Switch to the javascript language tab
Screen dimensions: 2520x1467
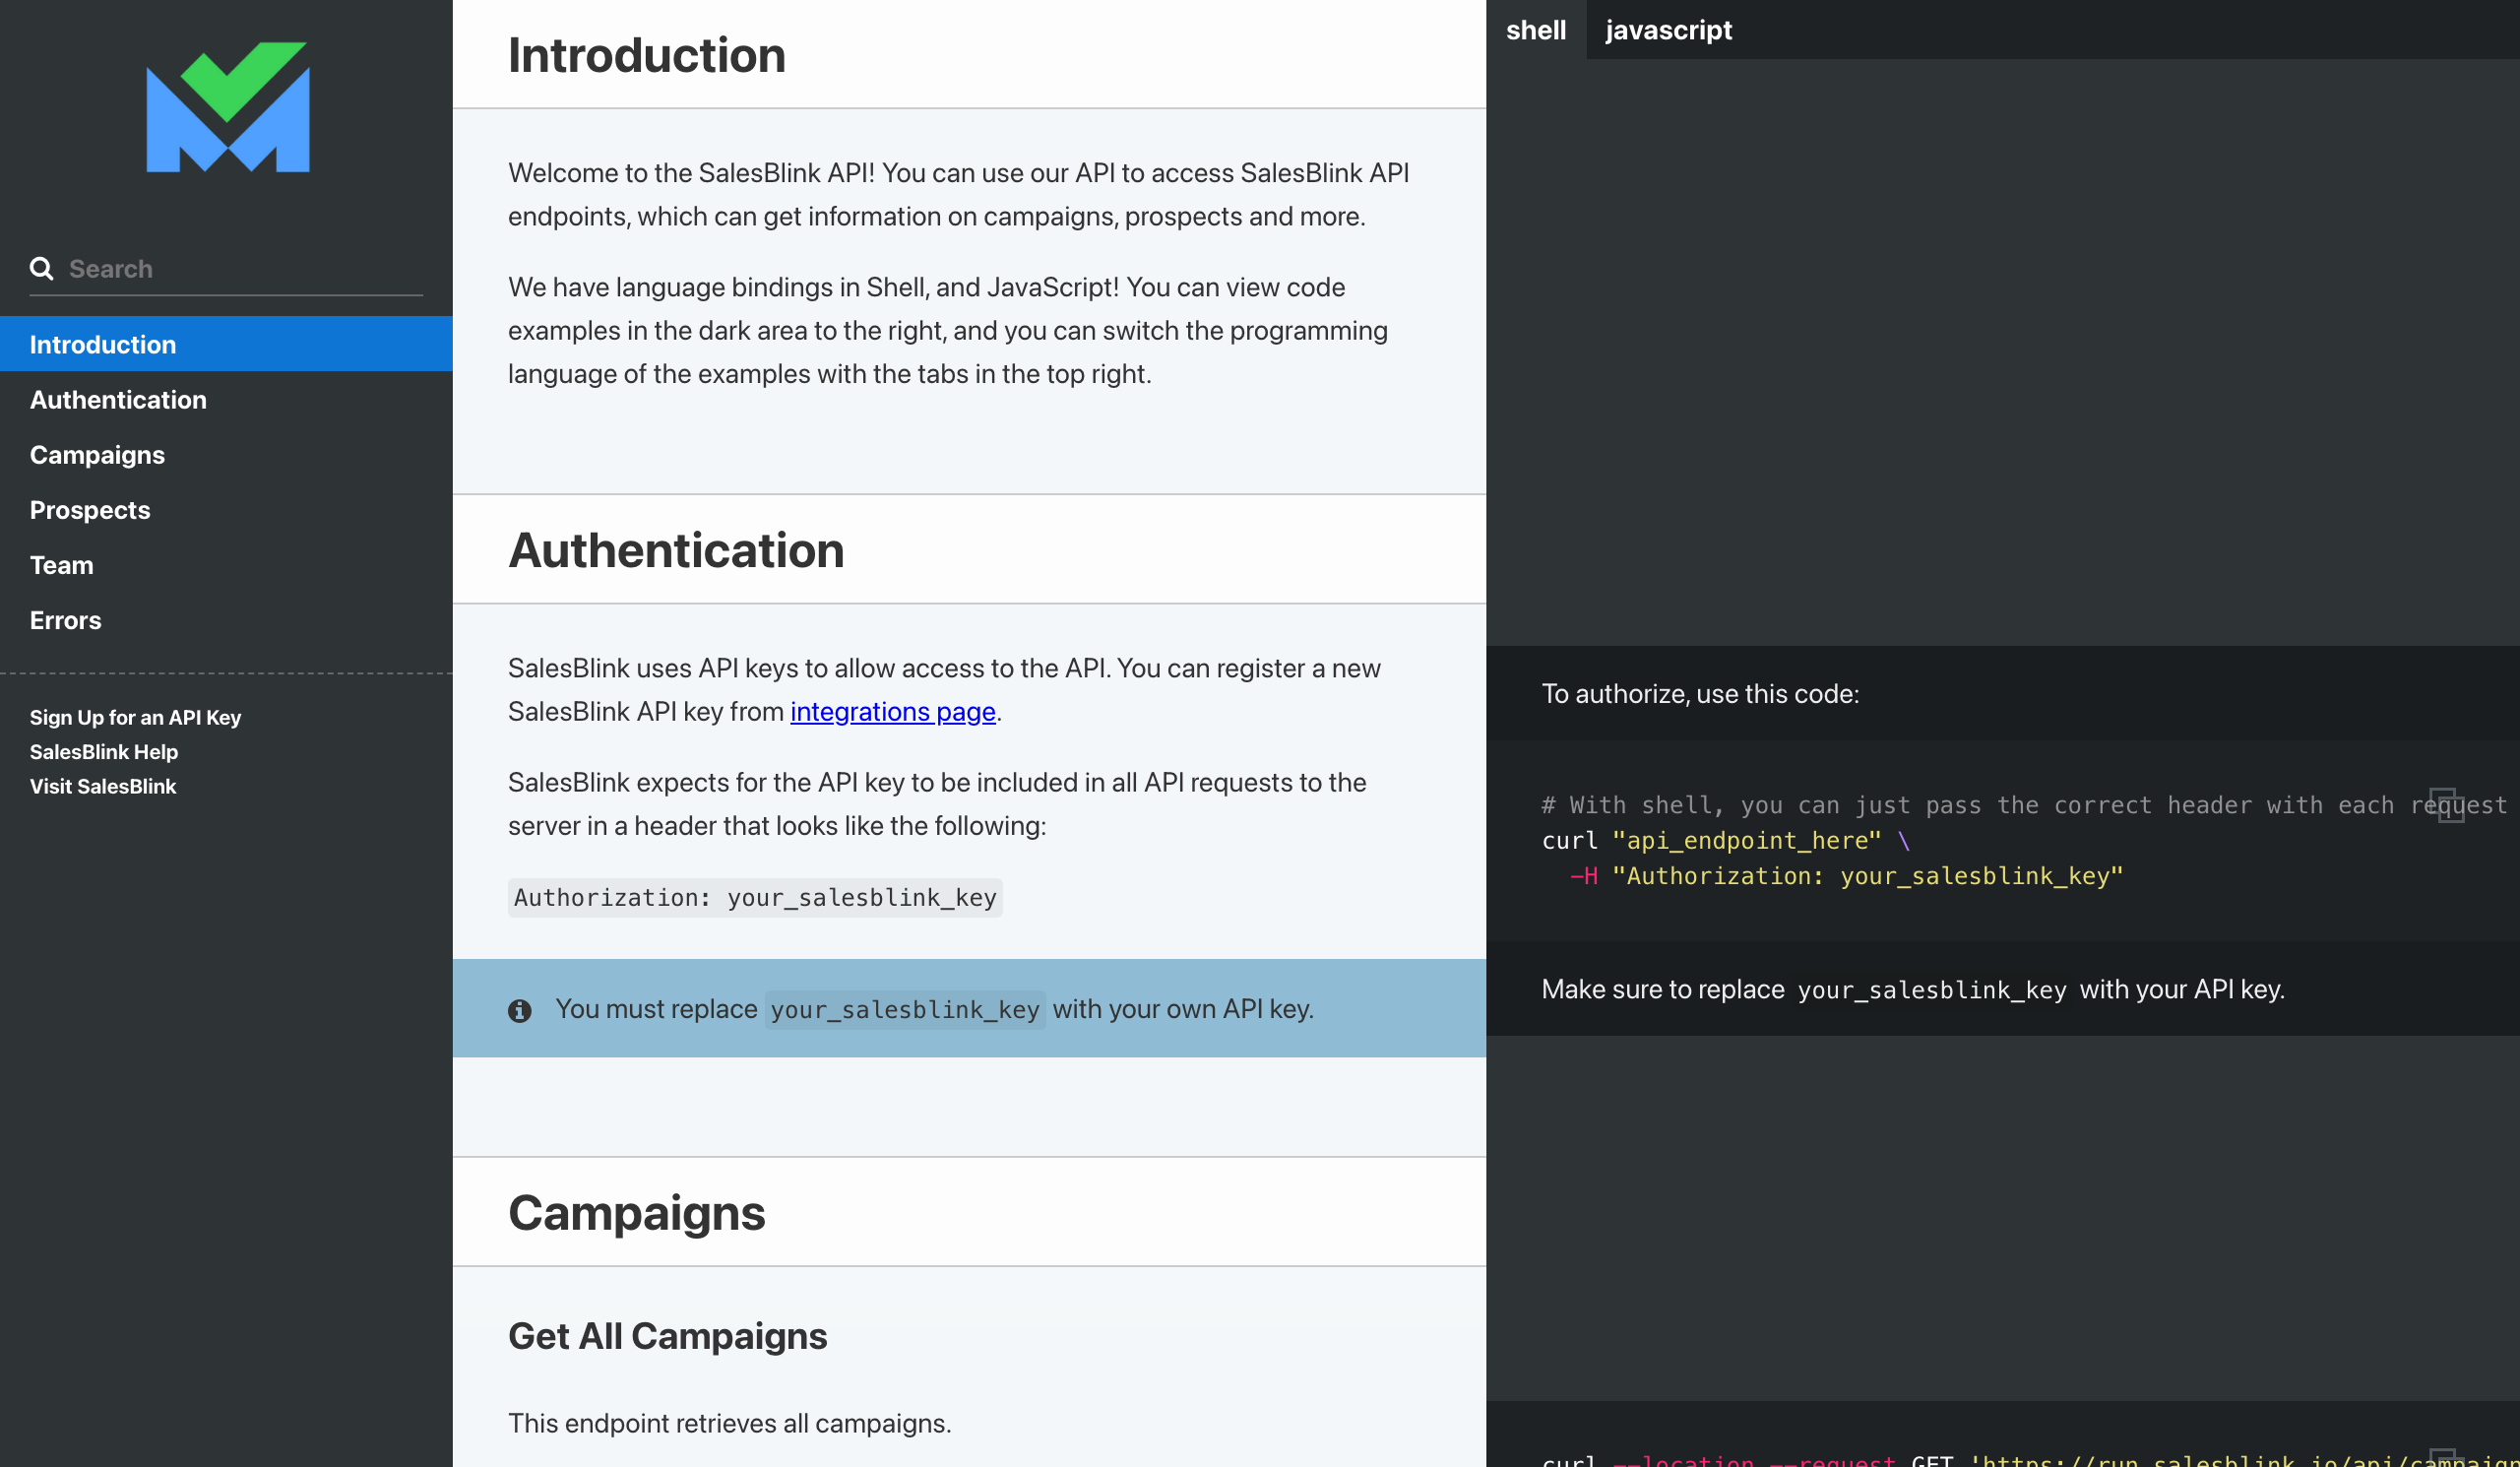coord(1669,29)
